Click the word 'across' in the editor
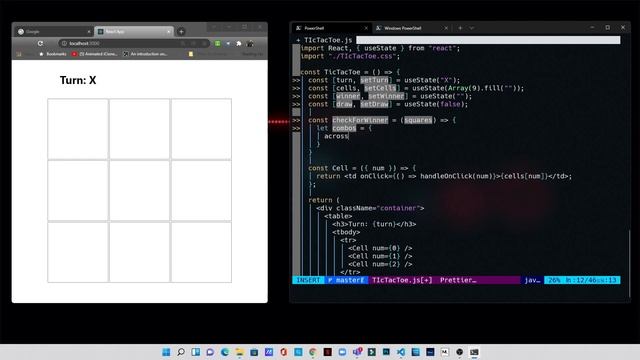 click(x=336, y=136)
